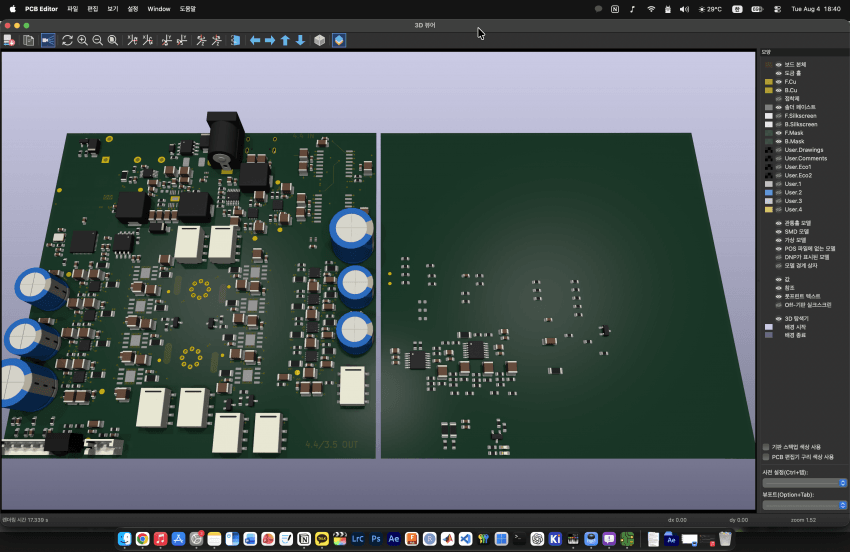Viewport: 850px width, 552px height.
Task: Click the User.2 blue color swatch
Action: pos(769,192)
